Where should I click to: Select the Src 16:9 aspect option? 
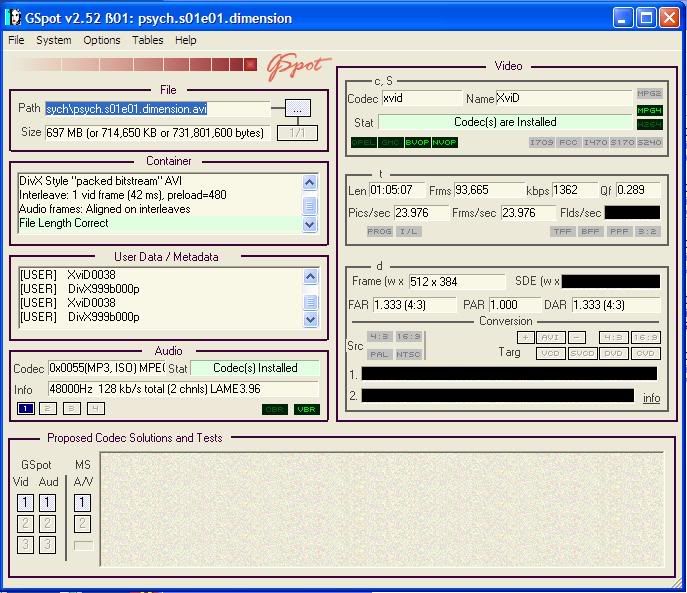(x=408, y=337)
